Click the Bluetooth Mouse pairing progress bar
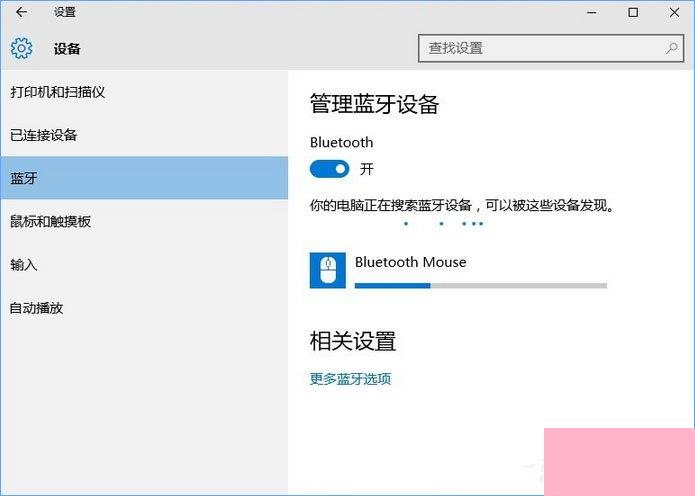The width and height of the screenshot is (695, 496). 481,286
